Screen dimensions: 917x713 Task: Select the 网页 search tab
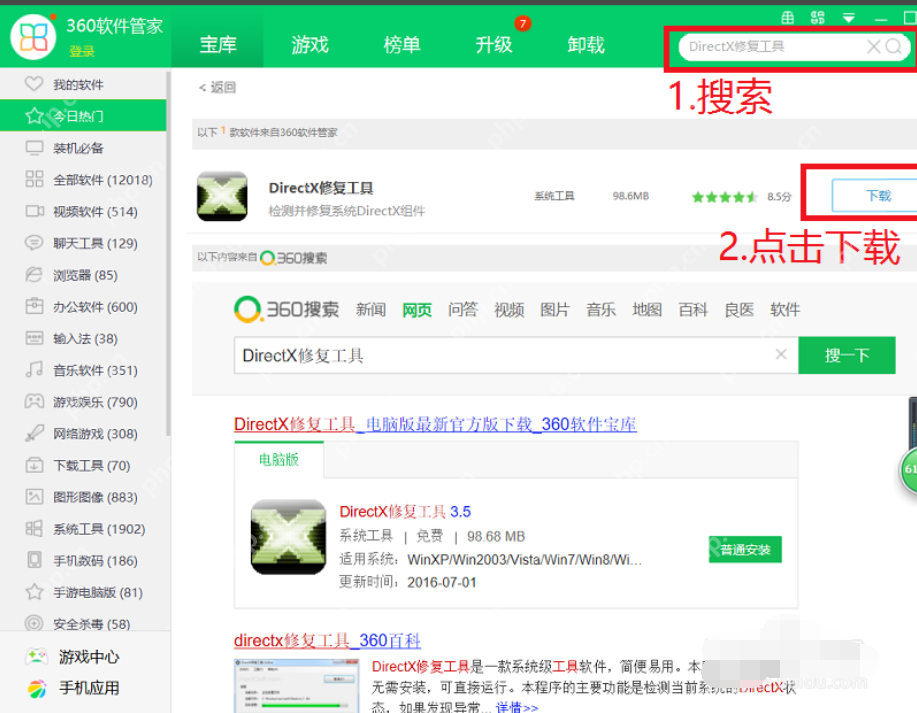point(417,309)
